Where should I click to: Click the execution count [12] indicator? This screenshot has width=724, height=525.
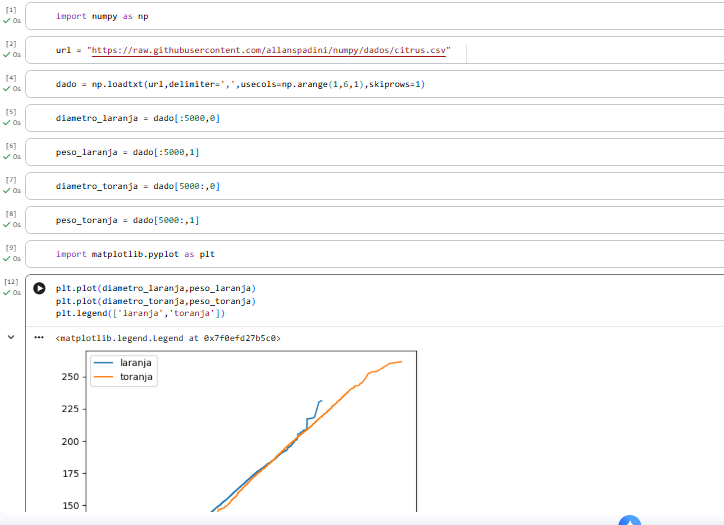coord(11,282)
